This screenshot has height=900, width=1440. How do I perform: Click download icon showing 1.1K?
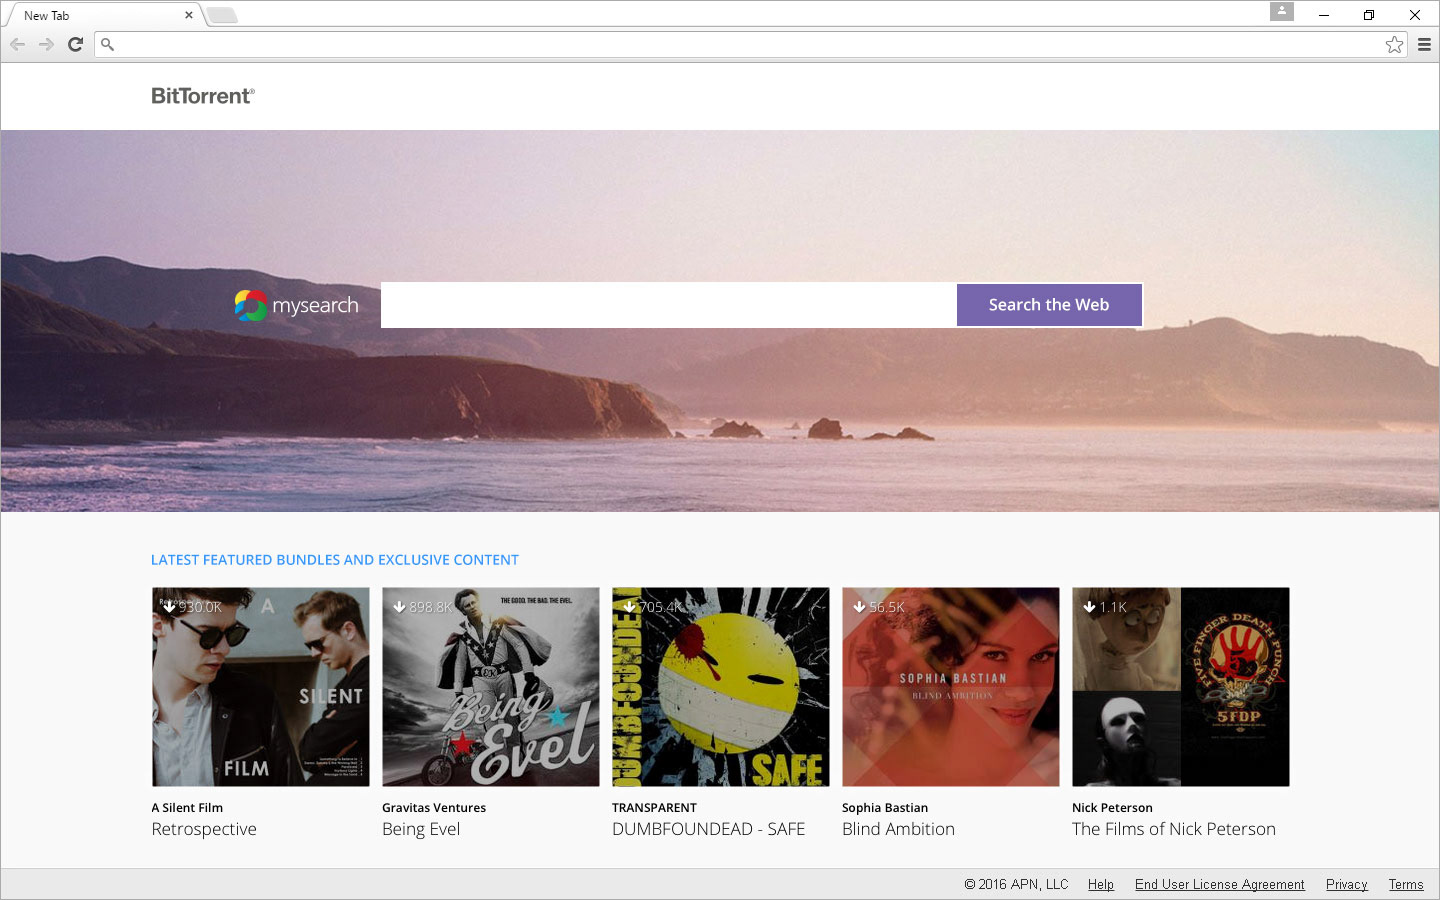click(x=1089, y=606)
